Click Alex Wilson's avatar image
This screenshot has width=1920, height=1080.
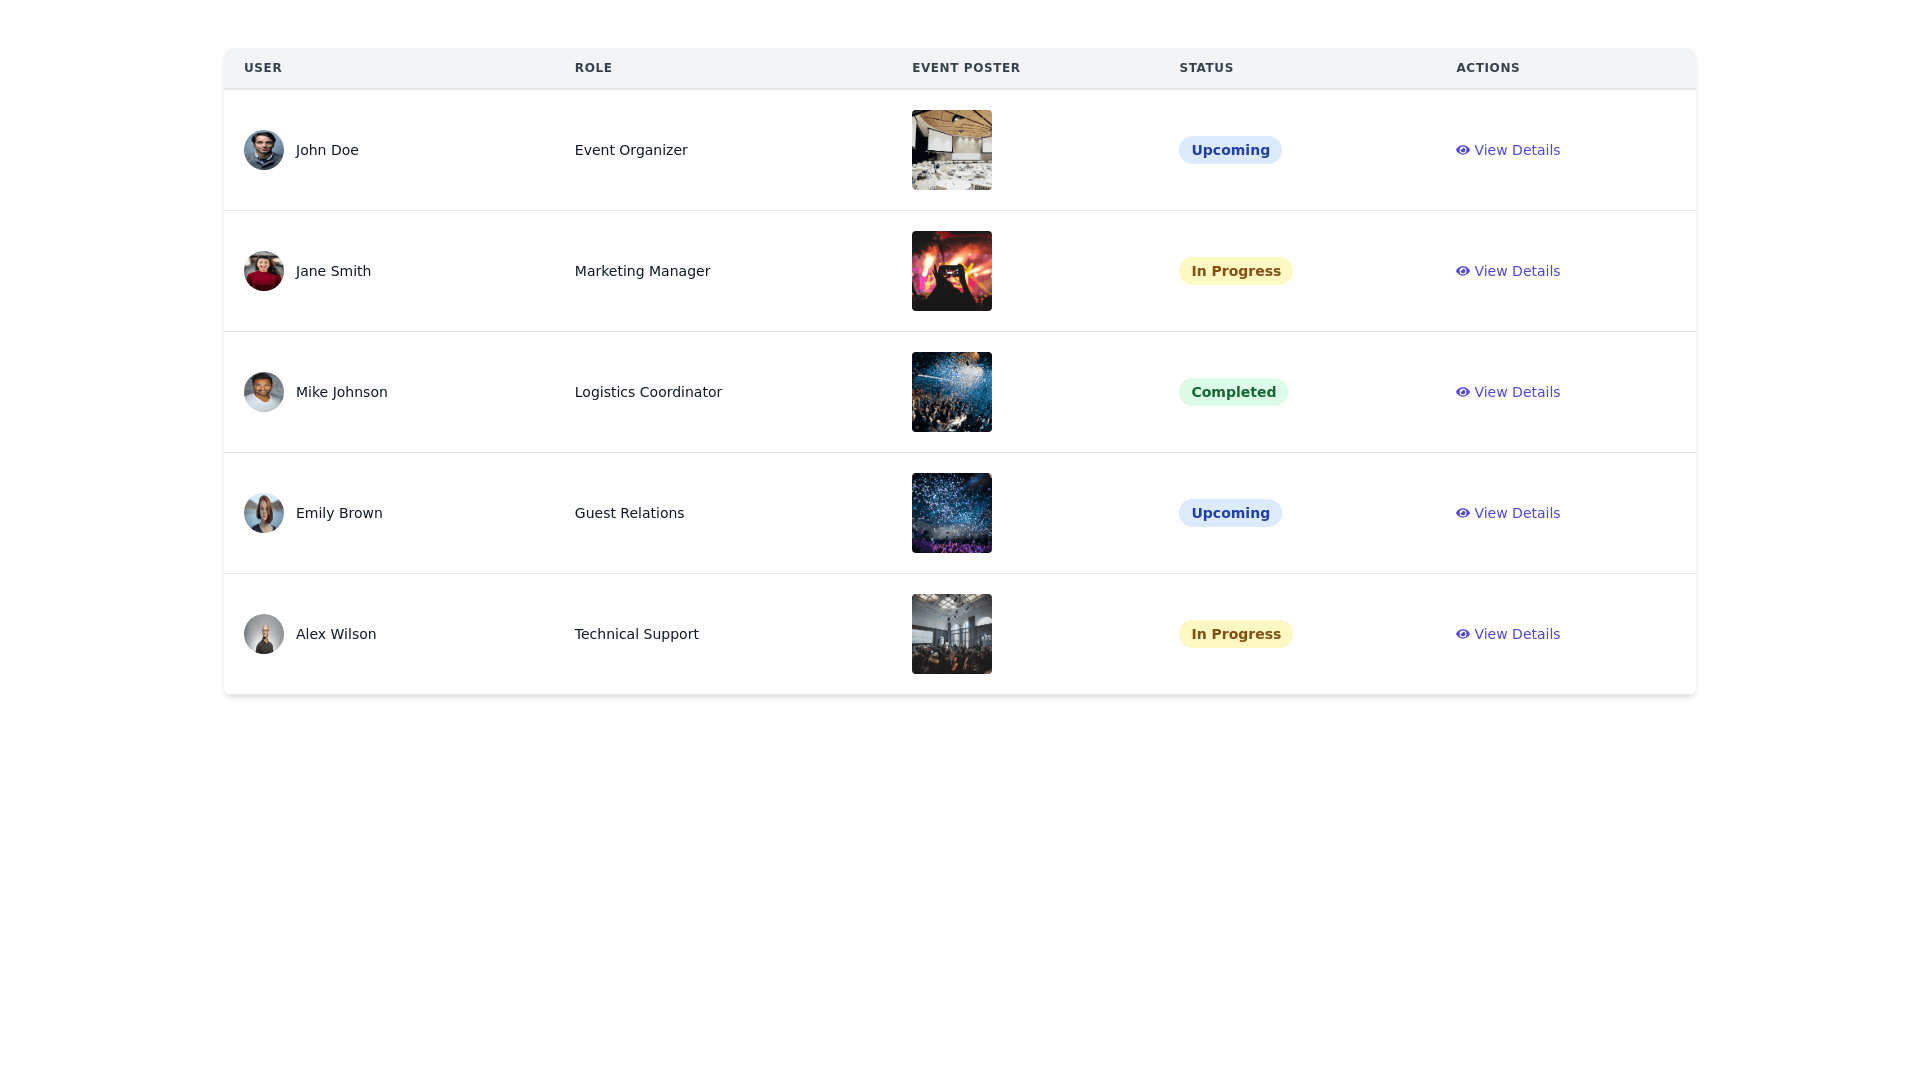[x=264, y=634]
